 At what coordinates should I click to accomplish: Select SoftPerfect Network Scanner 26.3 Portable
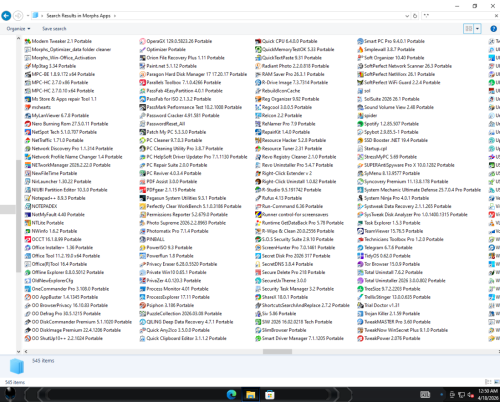405,66
